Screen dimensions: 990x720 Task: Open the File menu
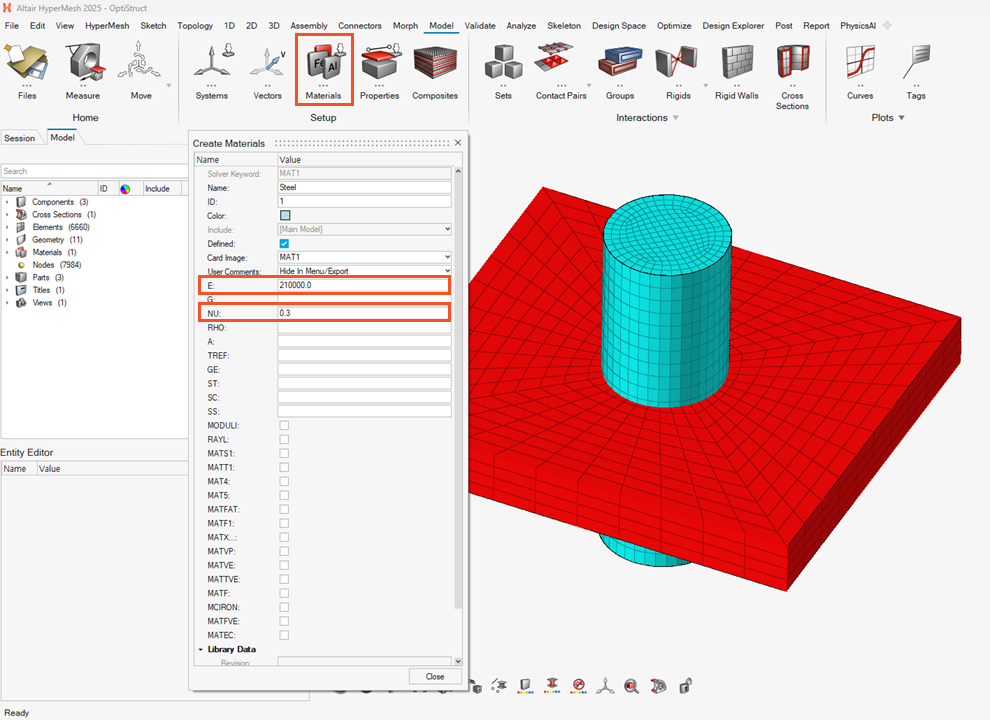(x=11, y=26)
